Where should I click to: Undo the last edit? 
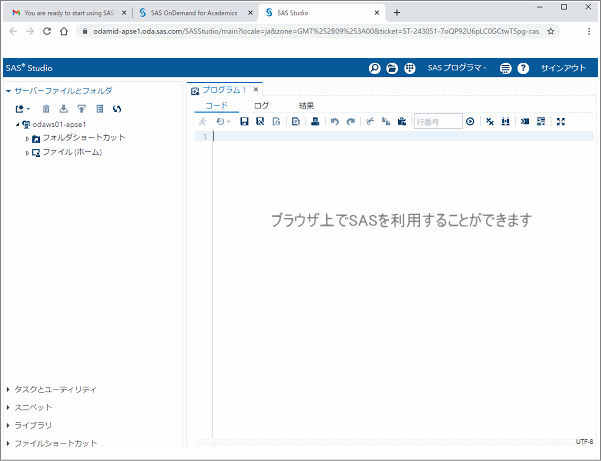tap(335, 121)
